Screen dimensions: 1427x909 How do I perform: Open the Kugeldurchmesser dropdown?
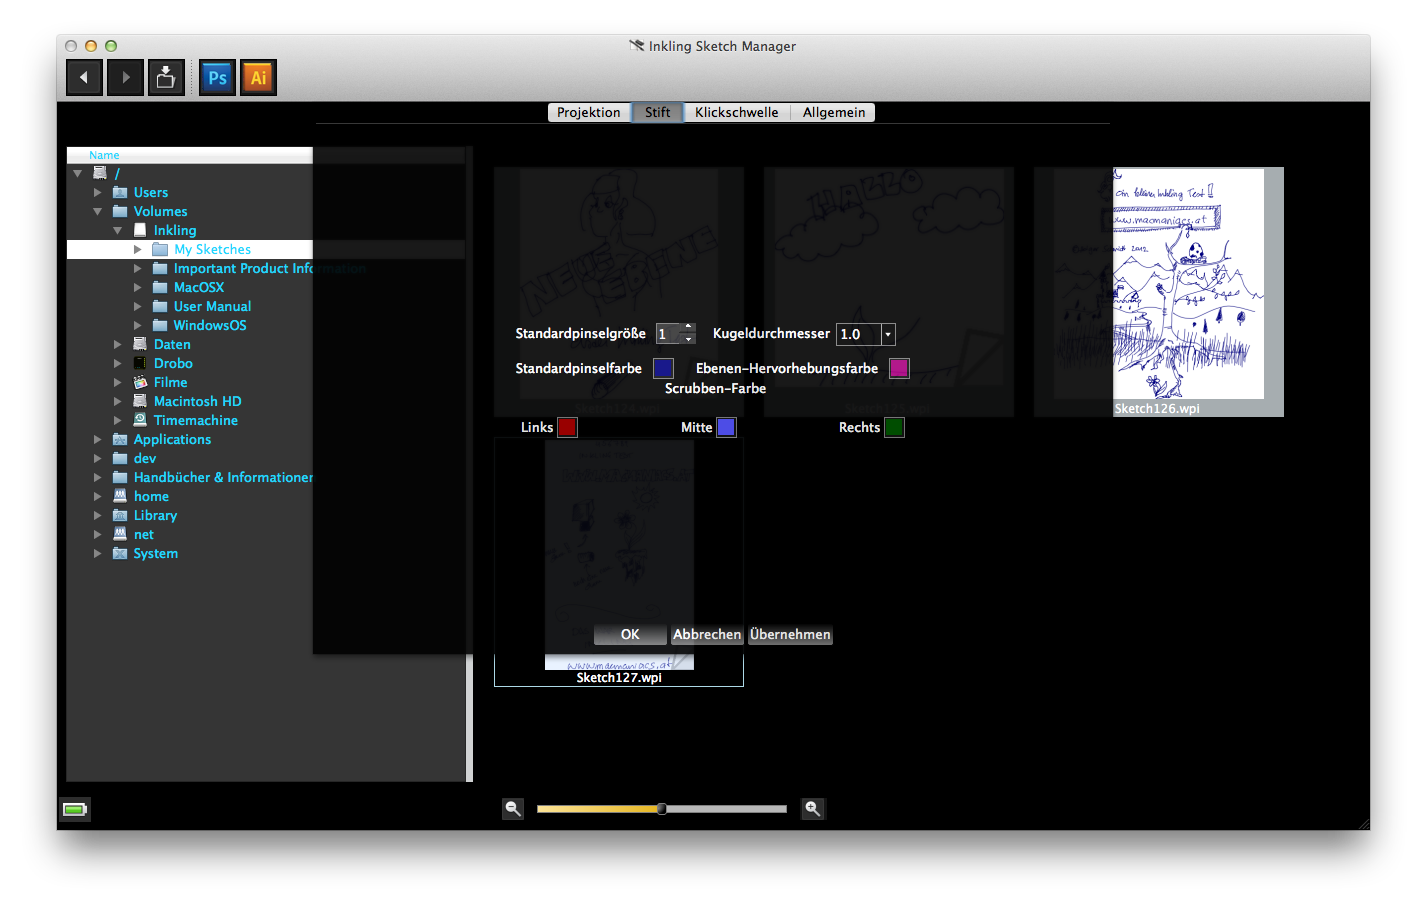(888, 334)
